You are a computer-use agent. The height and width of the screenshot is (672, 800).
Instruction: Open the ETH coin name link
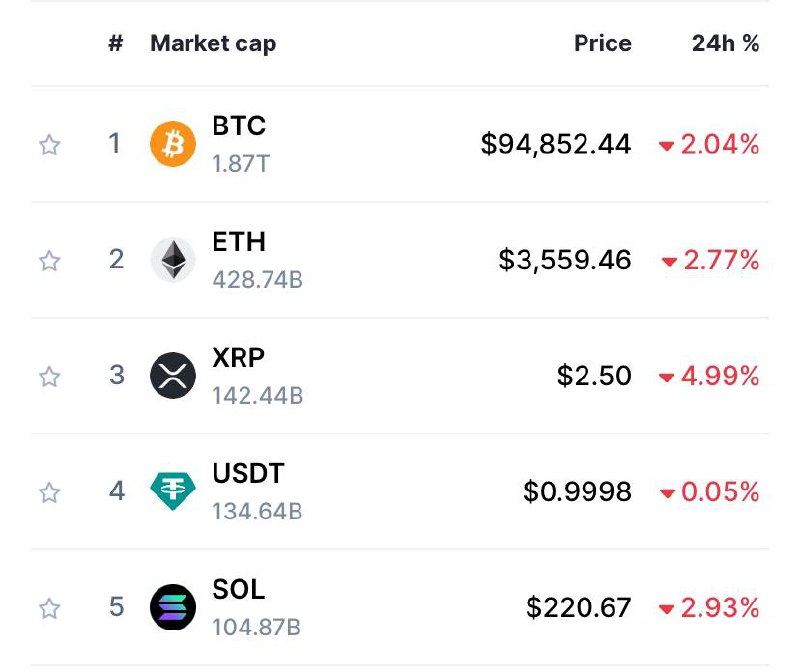[239, 241]
